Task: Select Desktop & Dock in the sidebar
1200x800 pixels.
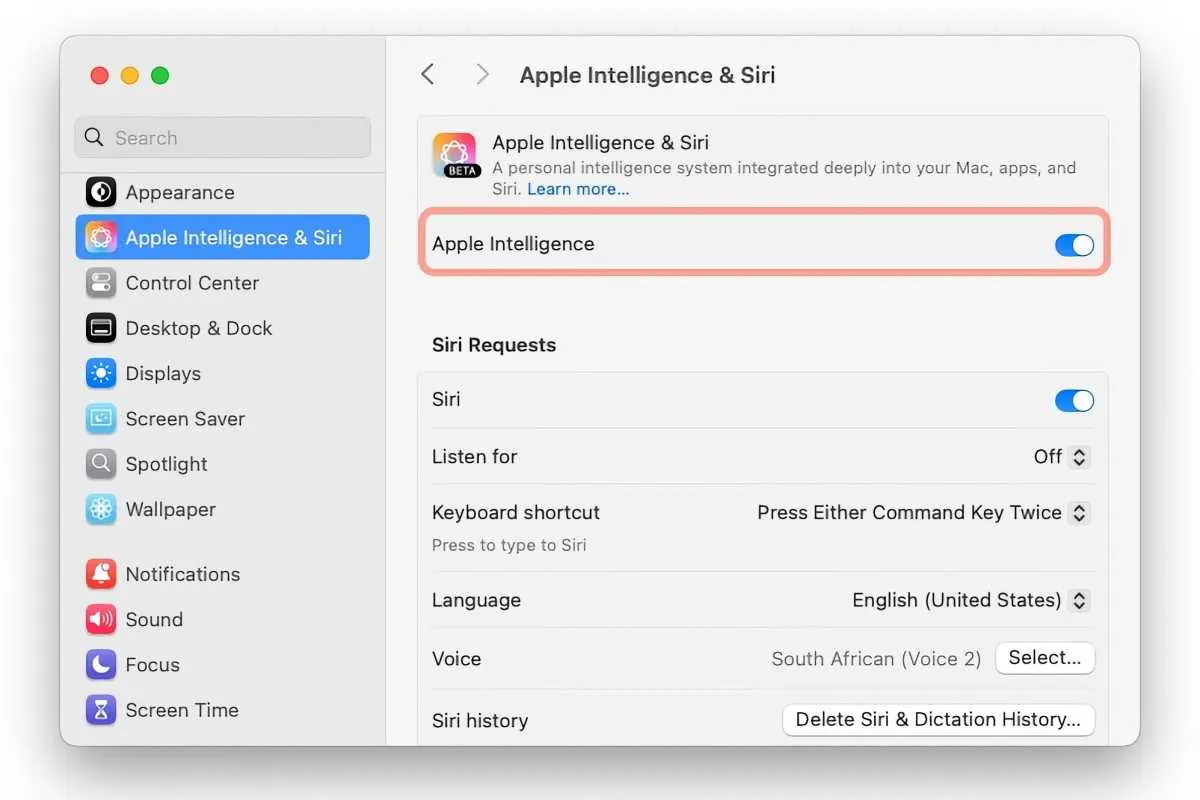Action: [x=223, y=328]
